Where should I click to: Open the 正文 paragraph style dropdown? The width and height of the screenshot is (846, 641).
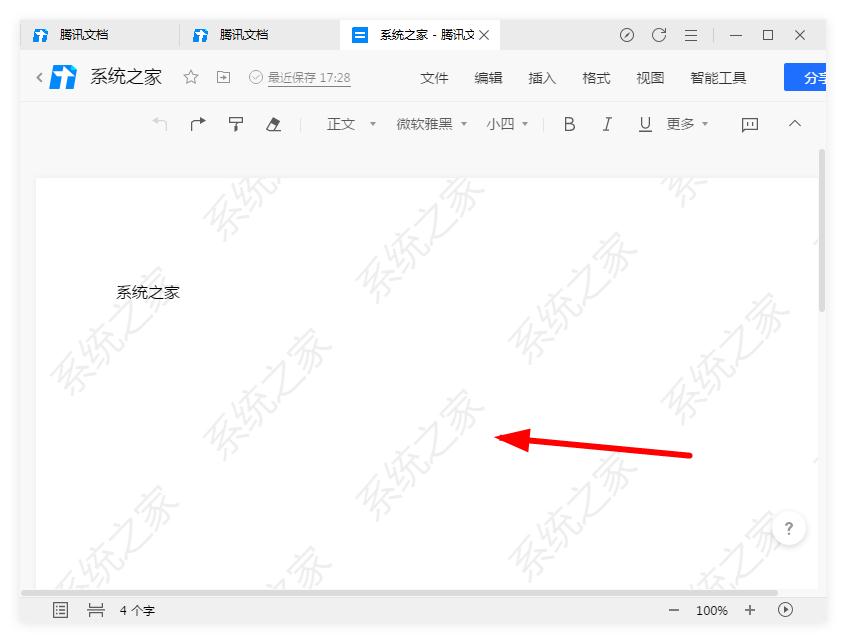click(x=351, y=124)
